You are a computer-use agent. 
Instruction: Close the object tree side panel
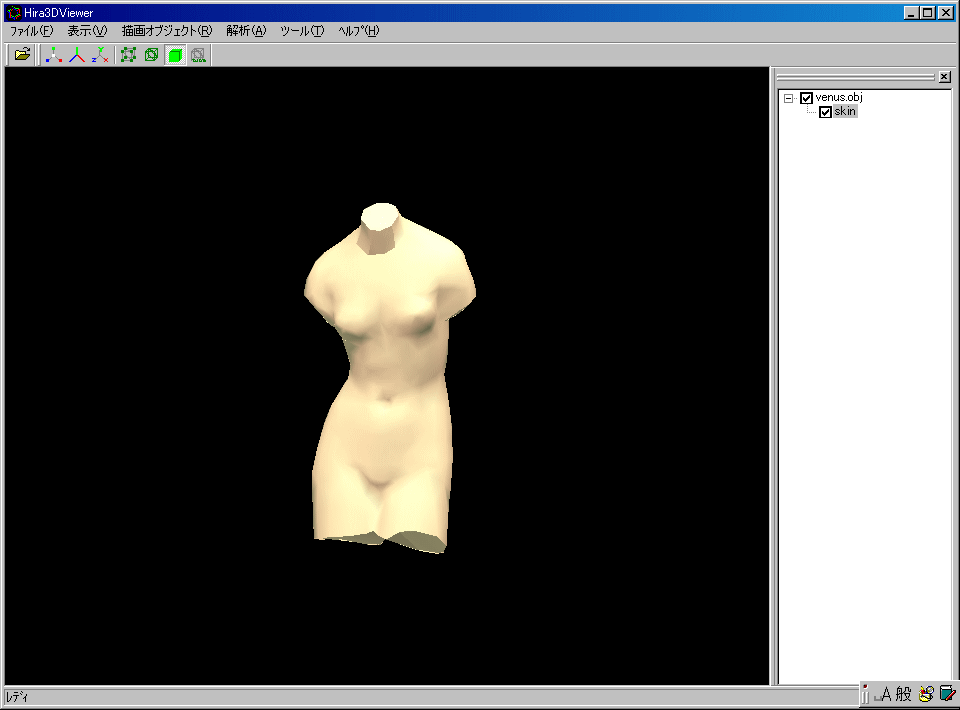(x=945, y=77)
